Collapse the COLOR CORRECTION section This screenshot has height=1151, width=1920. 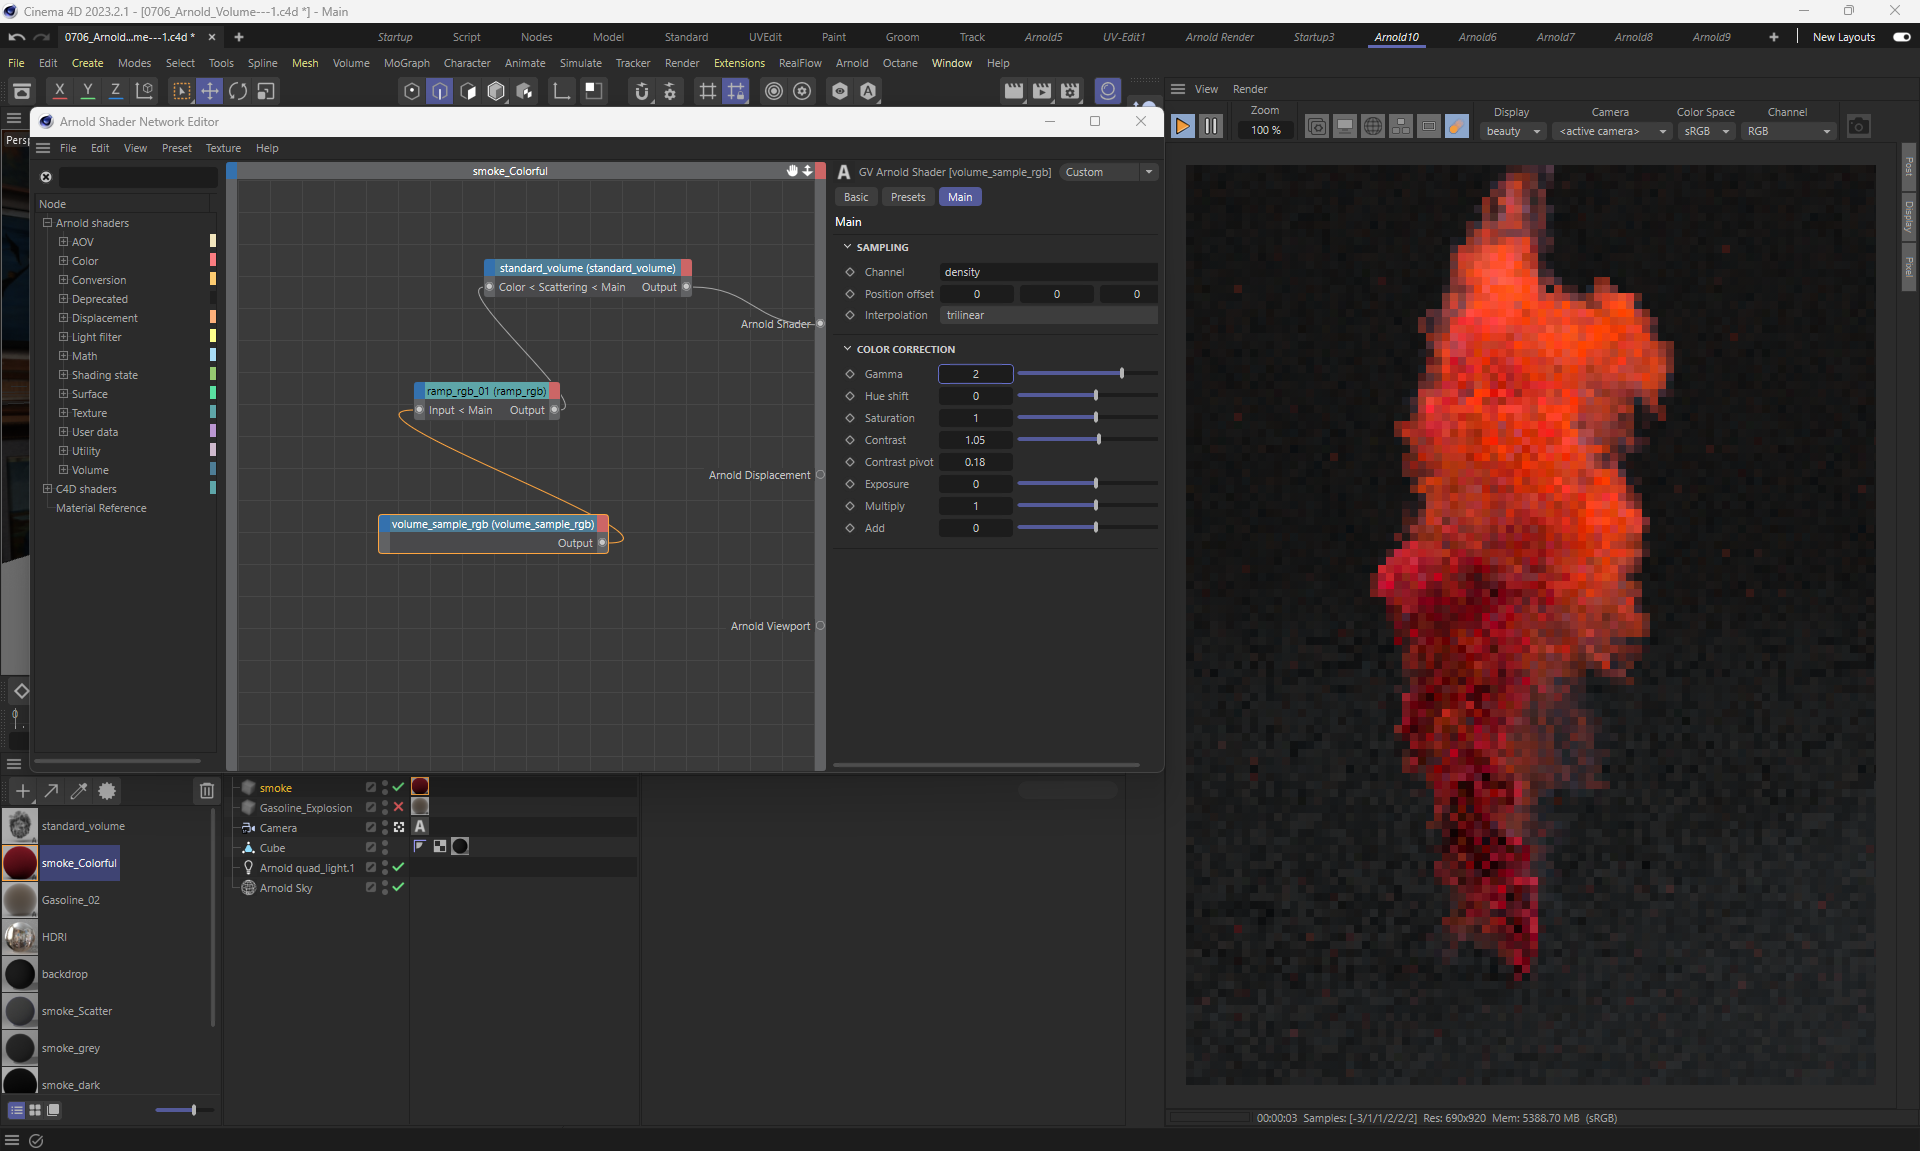click(x=848, y=349)
